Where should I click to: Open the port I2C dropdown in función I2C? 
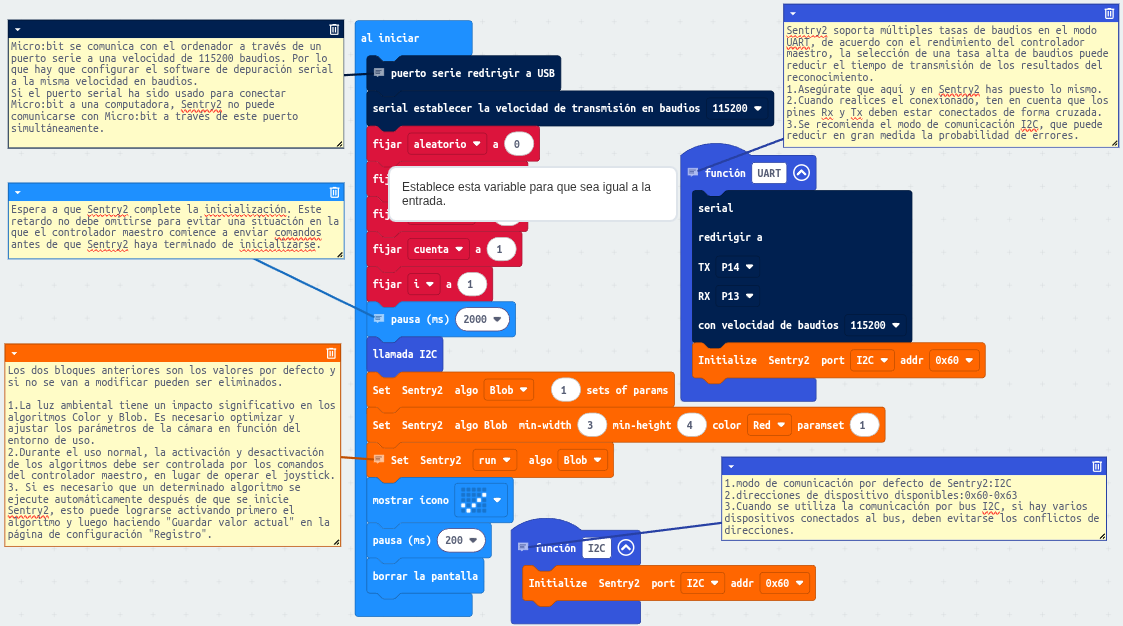click(x=703, y=583)
